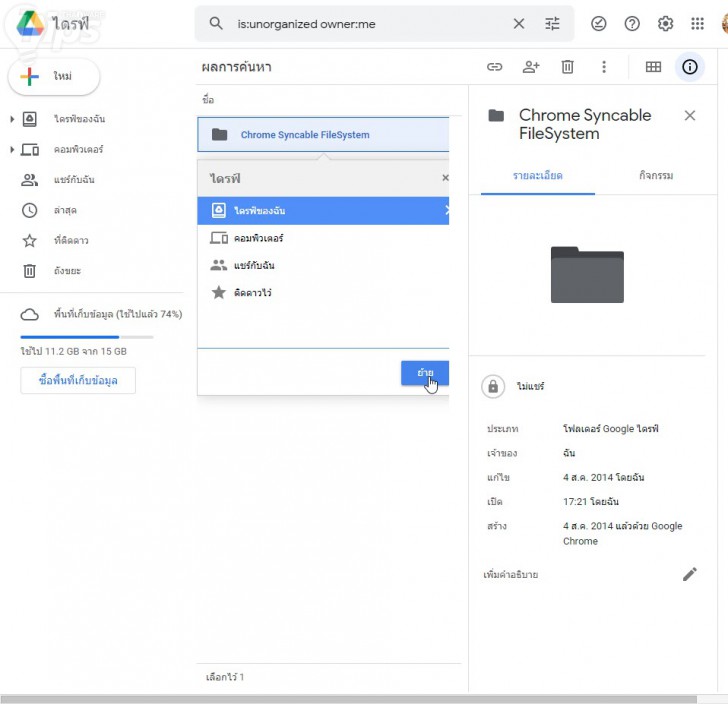Screen dimensions: 728x704
Task: Open แชร์กับฉัน in left sidebar
Action: pos(74,180)
